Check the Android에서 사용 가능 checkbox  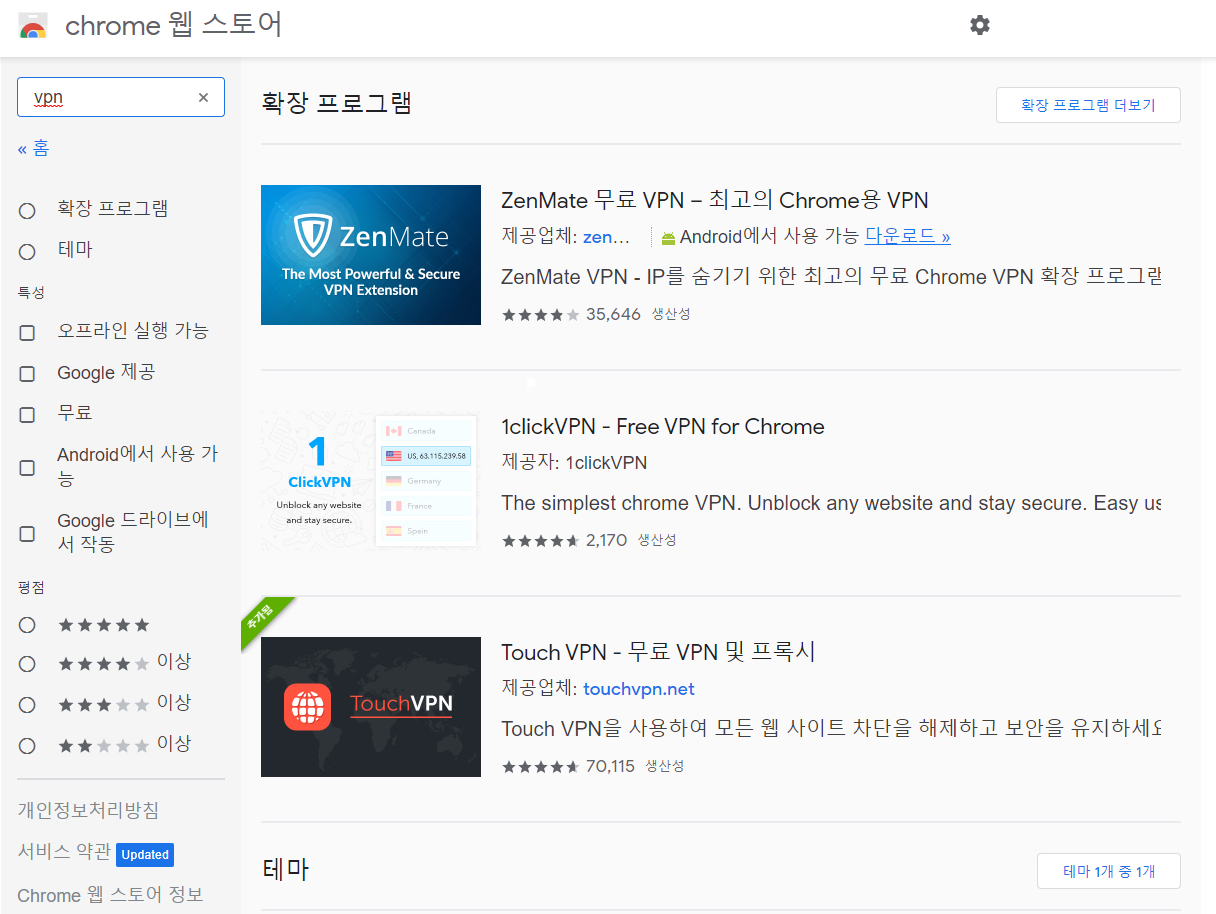tap(27, 467)
